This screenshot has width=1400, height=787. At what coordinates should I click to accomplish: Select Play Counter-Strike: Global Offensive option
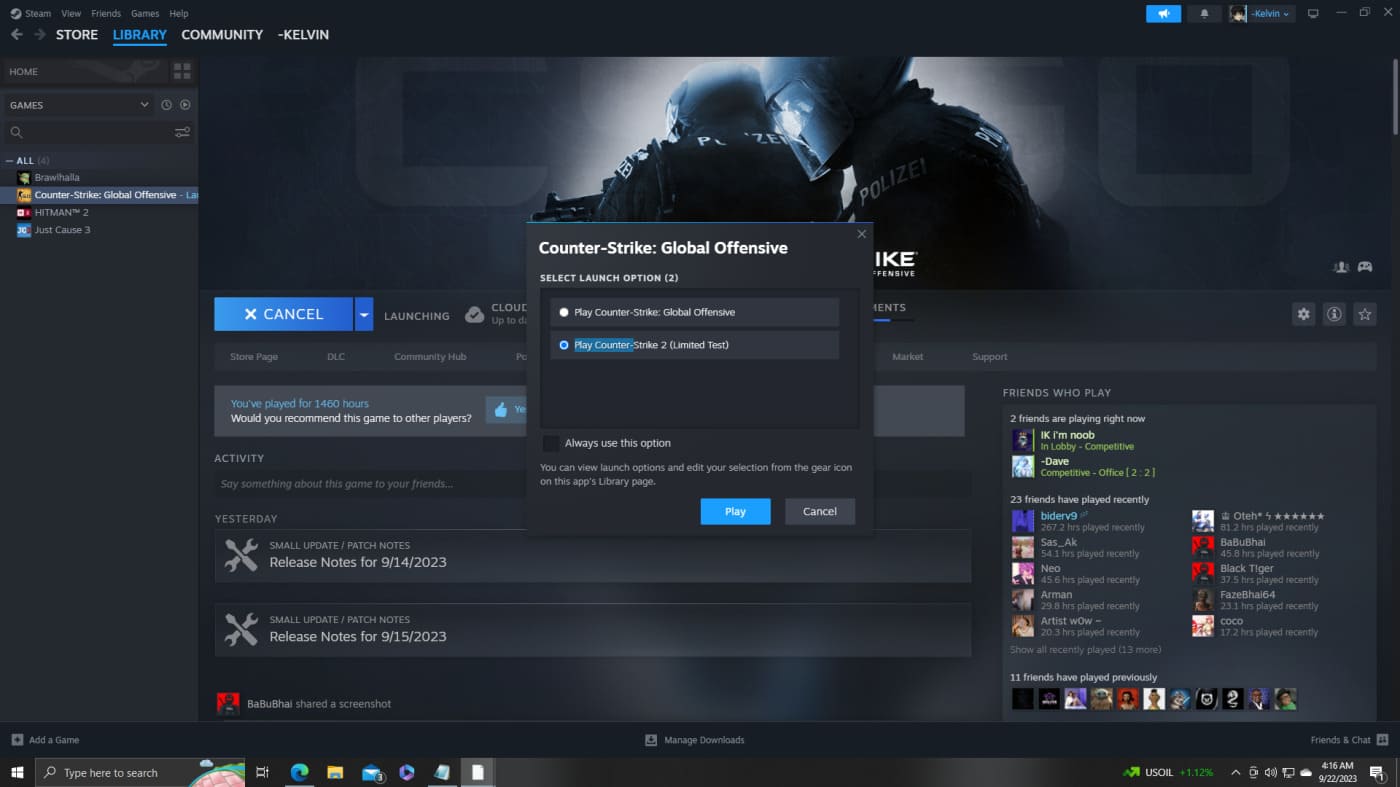(694, 312)
